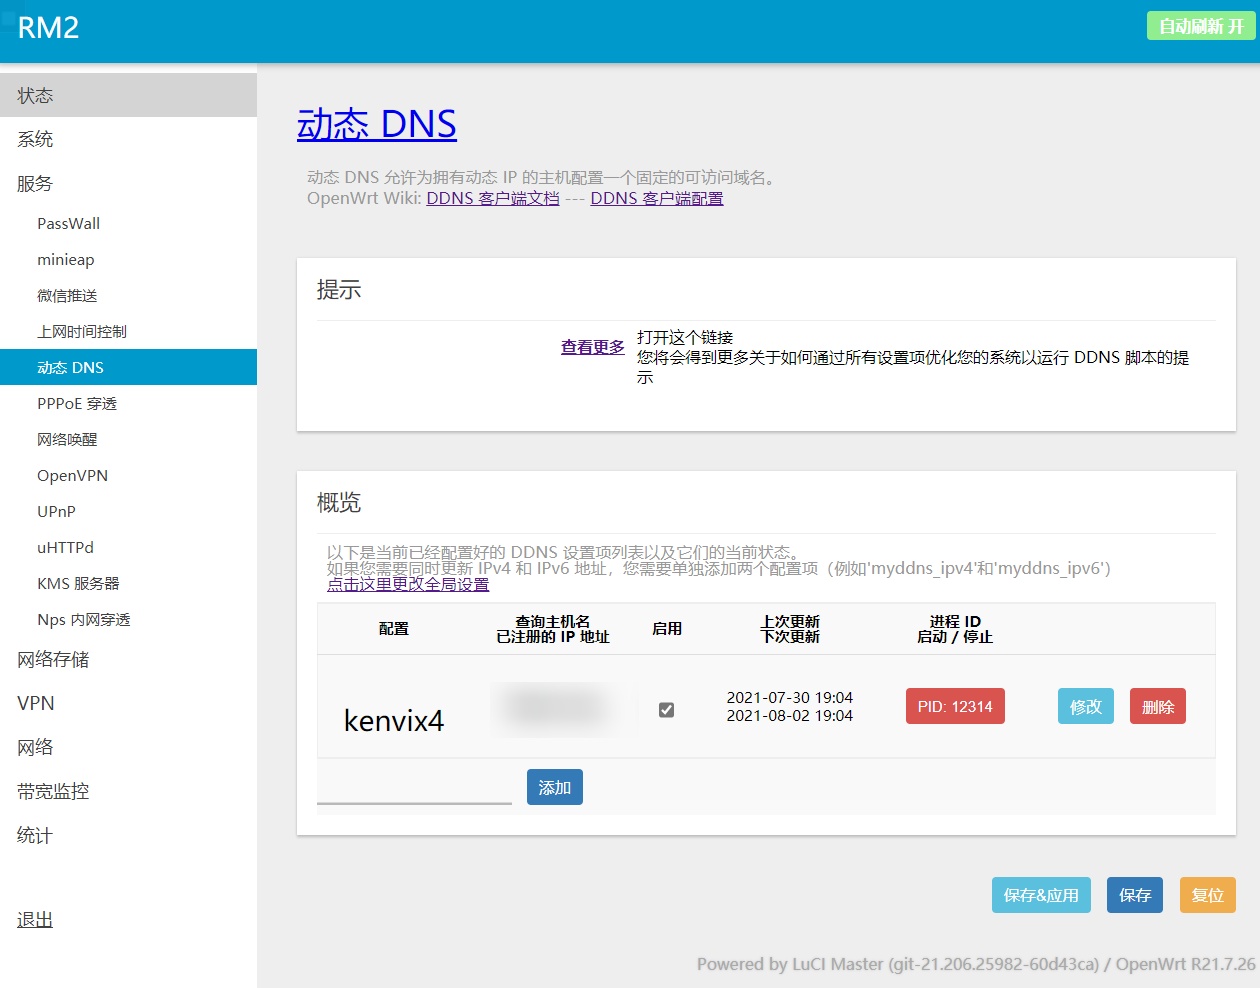
Task: Uncheck the enabled checkbox for kenvix4
Action: pos(666,710)
